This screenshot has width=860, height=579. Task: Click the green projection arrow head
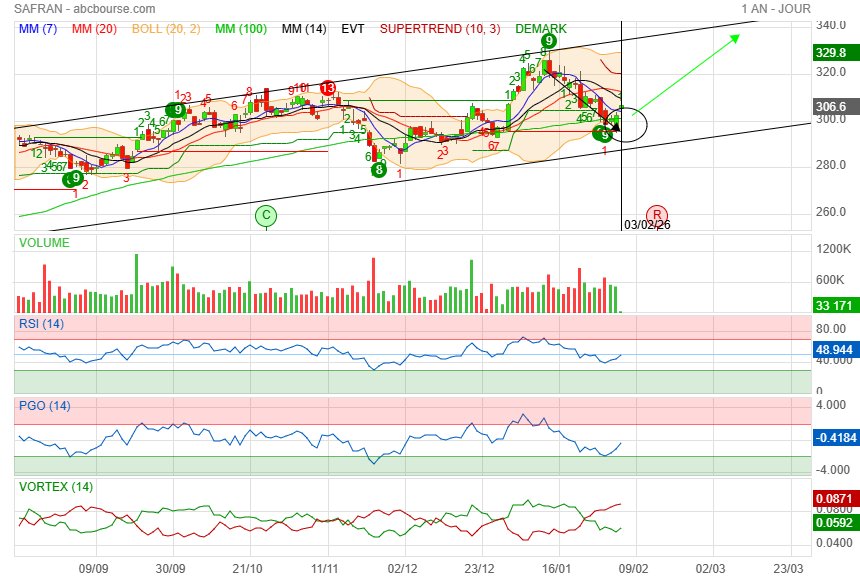(x=735, y=38)
